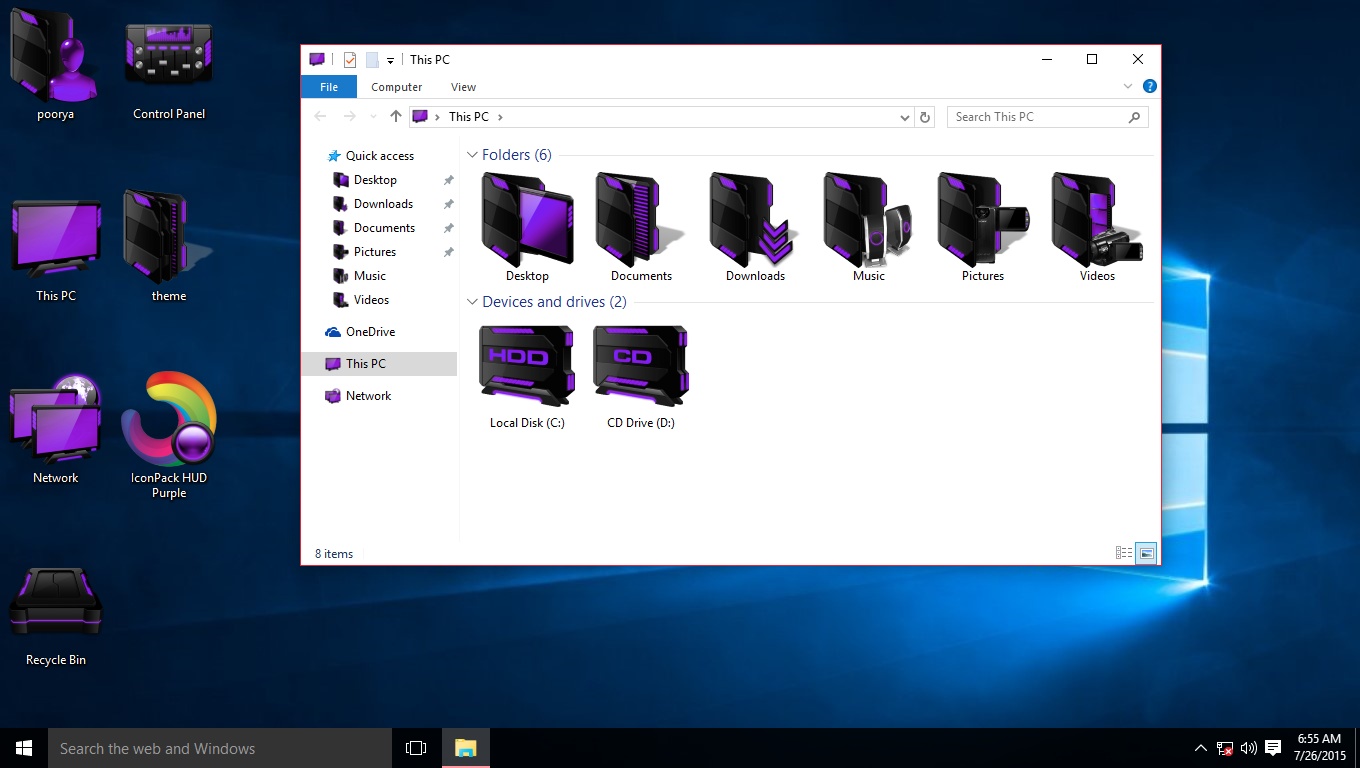Switch to details view in the status bar
1360x768 pixels.
click(x=1124, y=552)
